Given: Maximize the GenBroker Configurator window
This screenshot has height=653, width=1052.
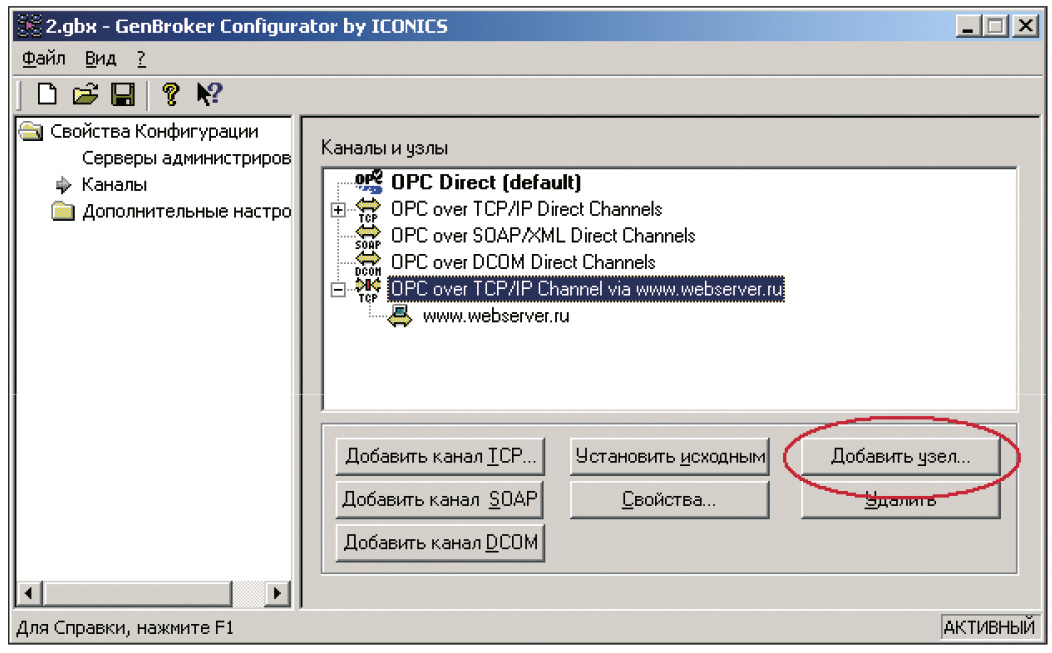Looking at the screenshot, I should pyautogui.click(x=996, y=26).
